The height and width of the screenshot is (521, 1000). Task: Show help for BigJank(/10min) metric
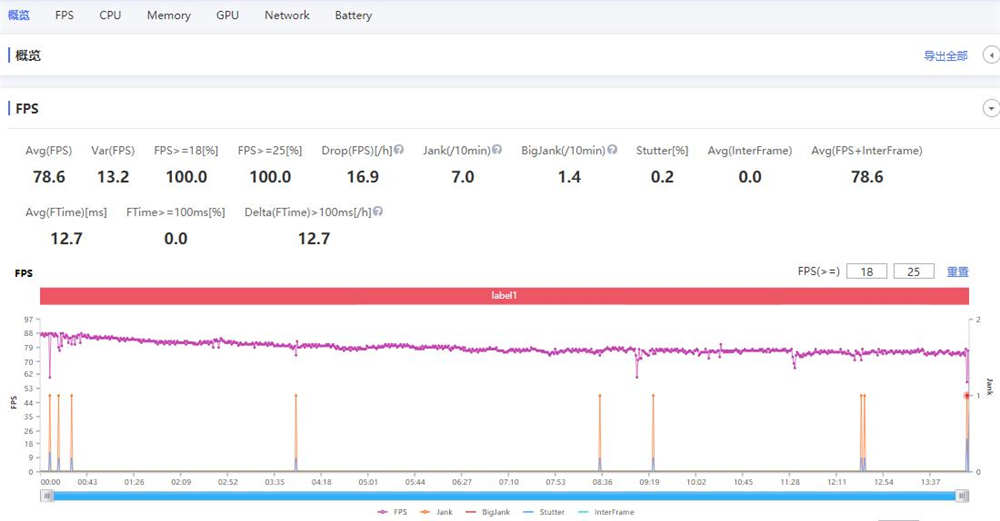(612, 149)
